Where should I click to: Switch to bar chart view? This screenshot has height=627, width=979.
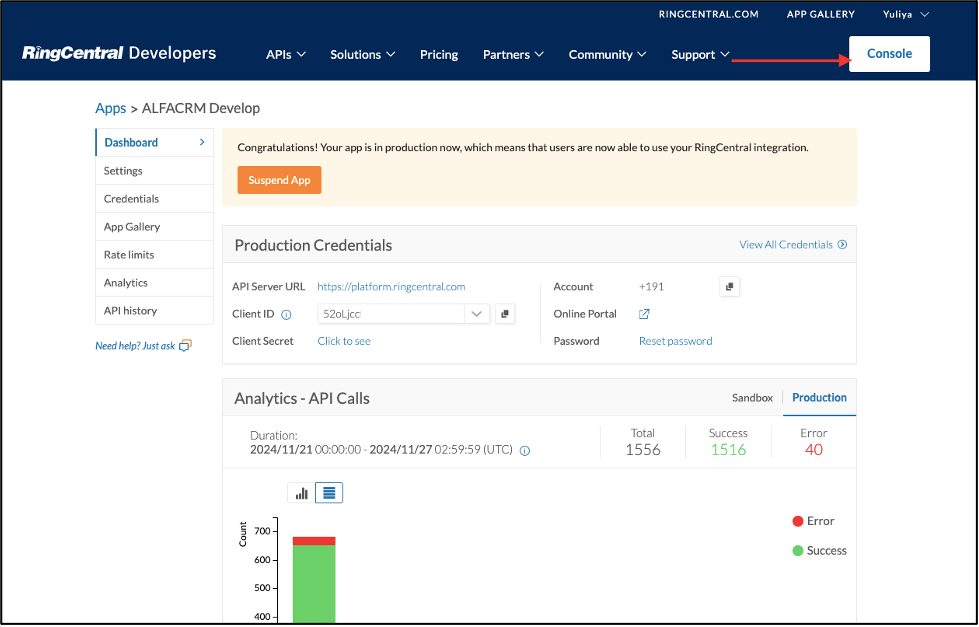click(x=302, y=493)
